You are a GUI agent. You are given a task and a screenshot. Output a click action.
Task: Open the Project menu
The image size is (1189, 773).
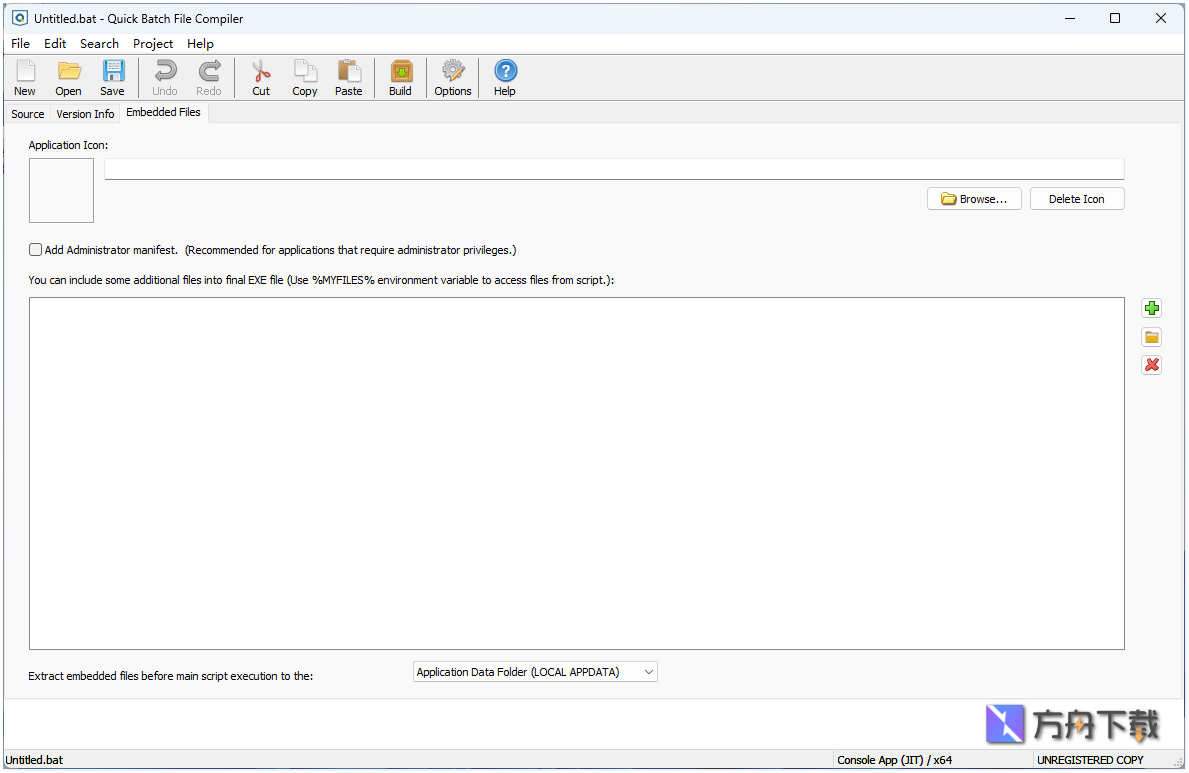[152, 43]
